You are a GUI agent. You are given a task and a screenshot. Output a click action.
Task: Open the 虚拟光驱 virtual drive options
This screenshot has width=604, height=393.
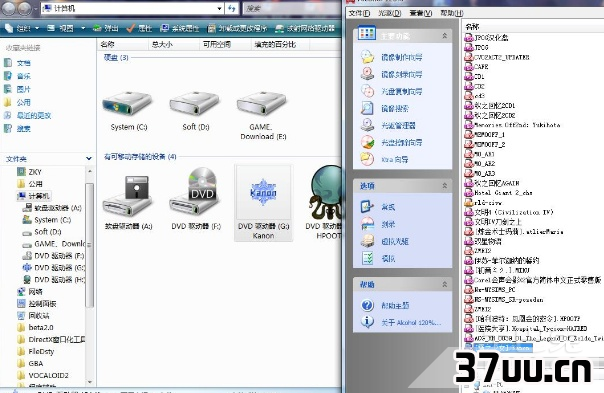tap(394, 241)
